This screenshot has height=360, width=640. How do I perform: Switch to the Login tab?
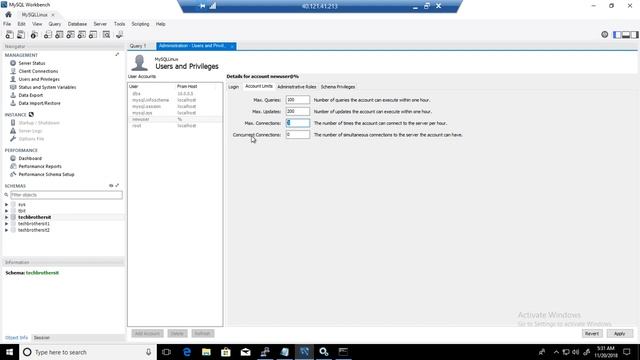click(x=233, y=87)
